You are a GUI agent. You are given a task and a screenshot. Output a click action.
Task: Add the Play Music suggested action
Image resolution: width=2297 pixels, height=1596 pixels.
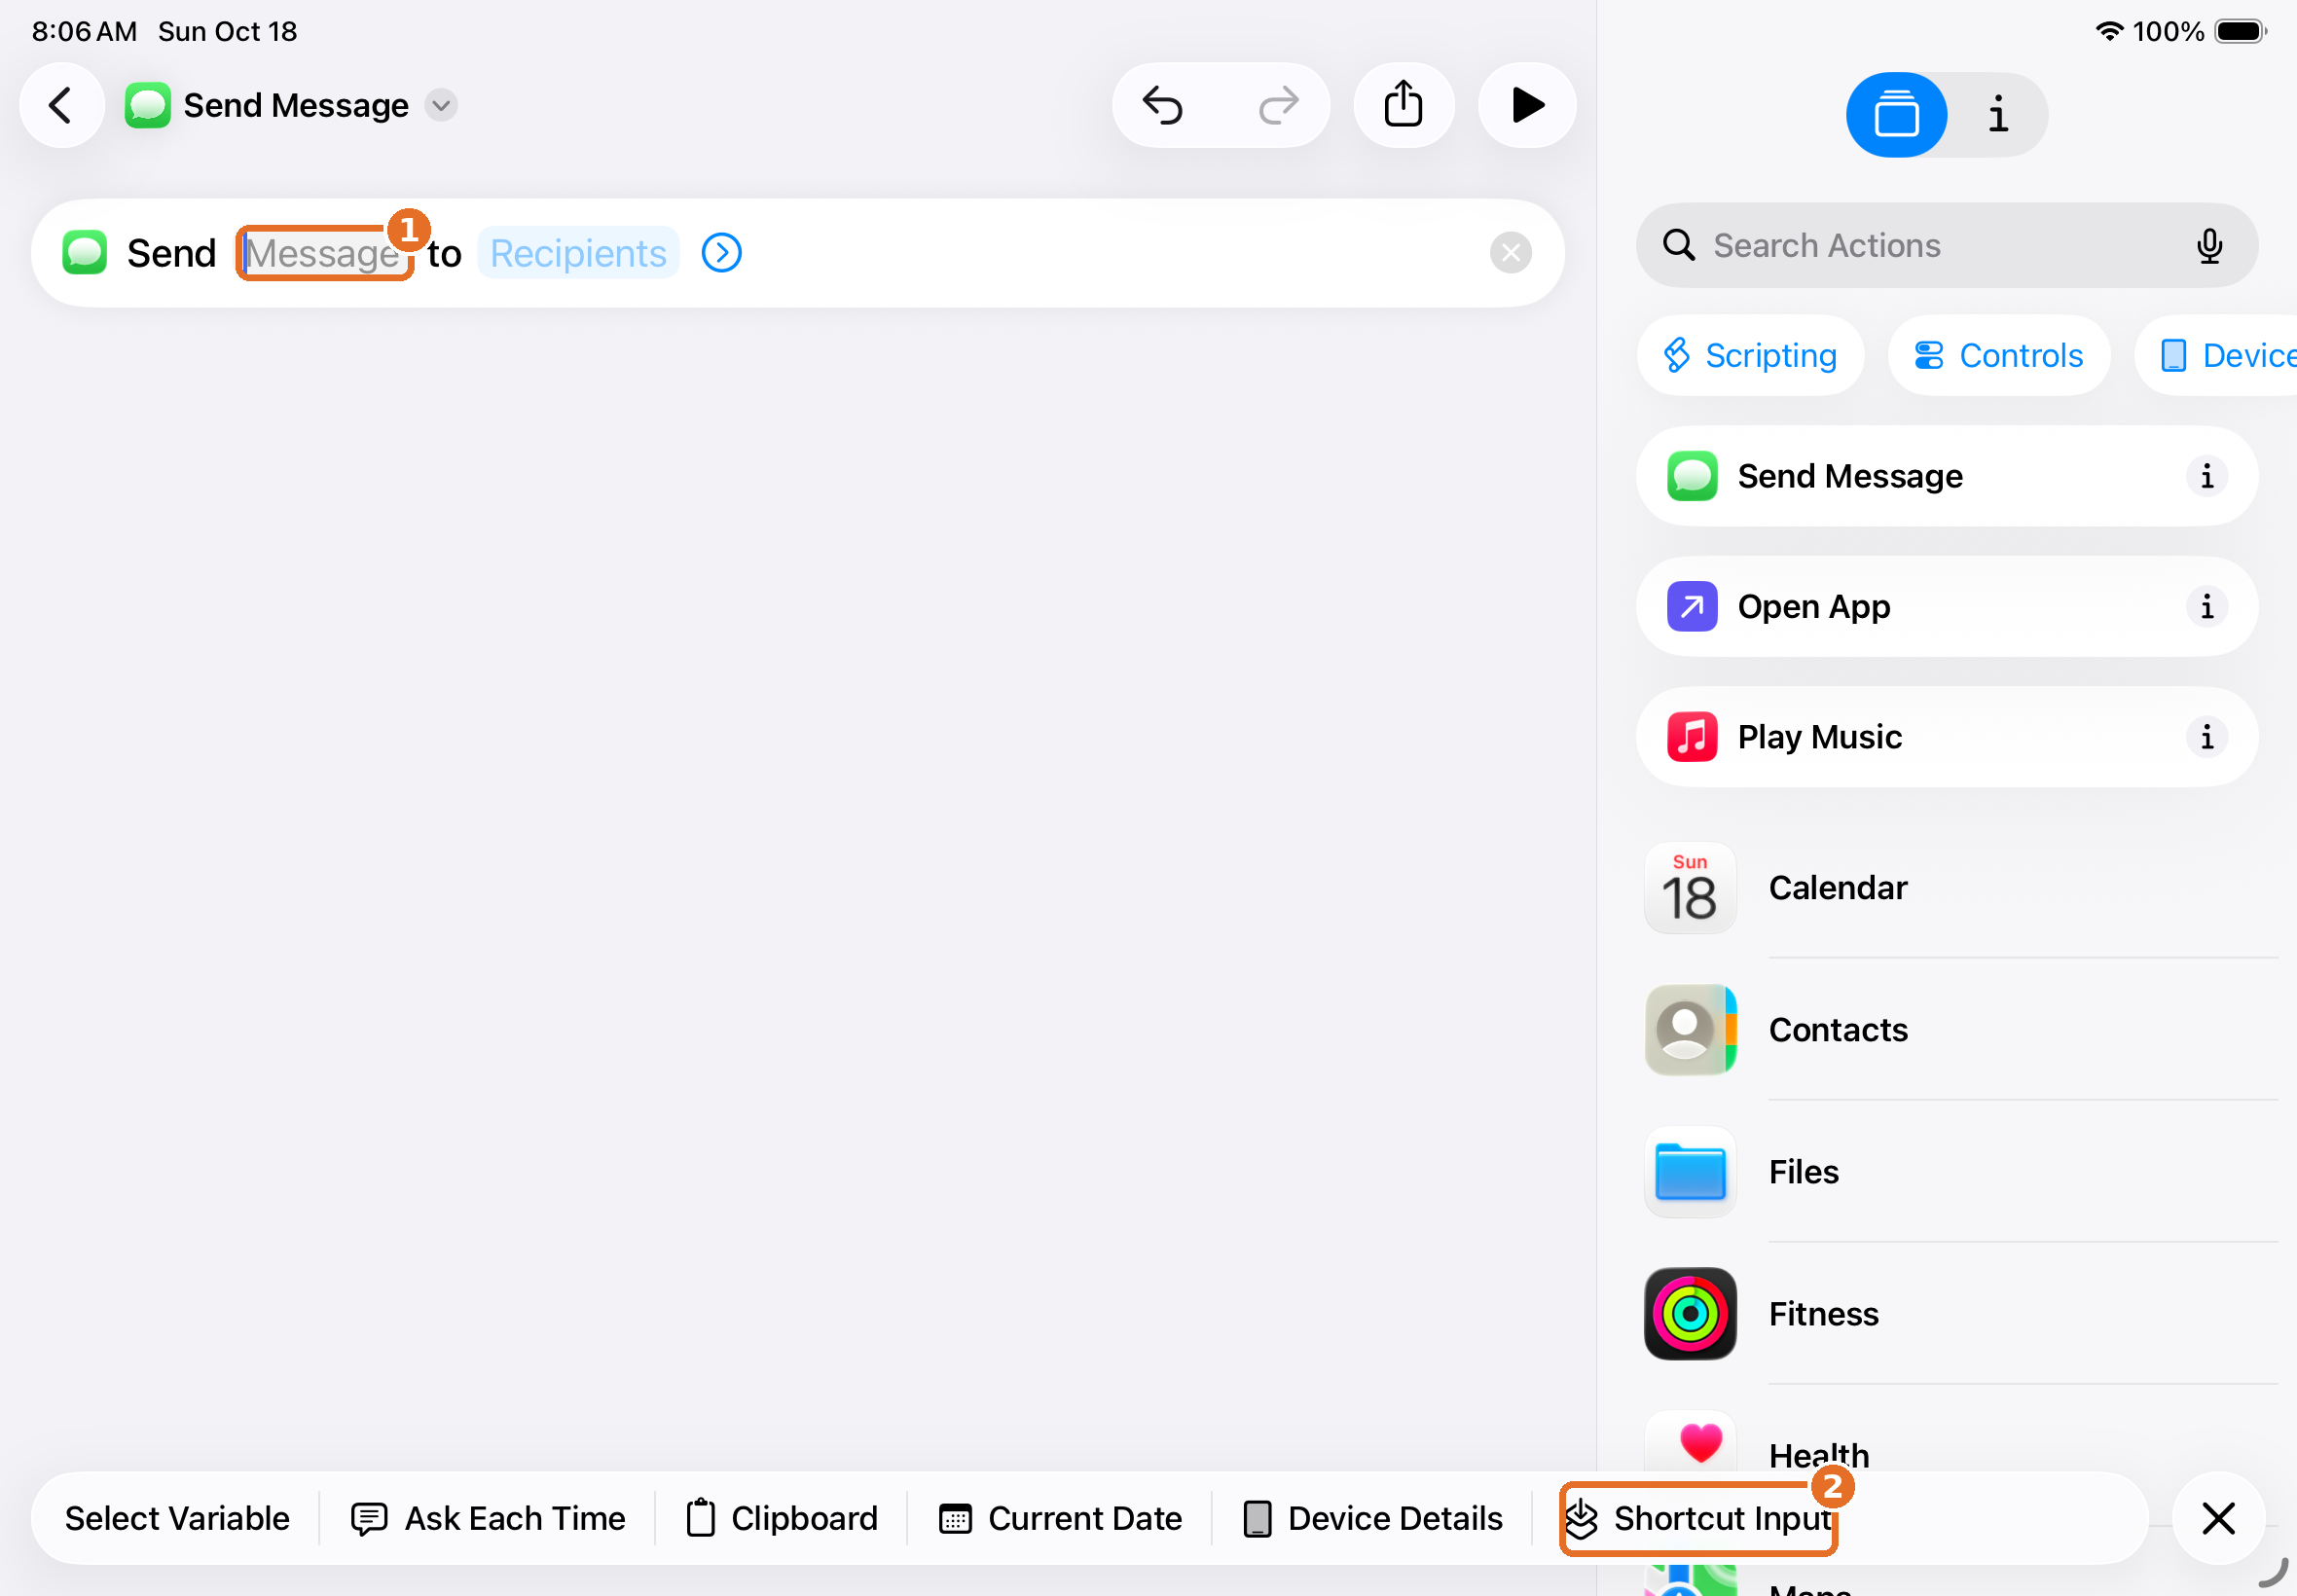[x=1946, y=737]
